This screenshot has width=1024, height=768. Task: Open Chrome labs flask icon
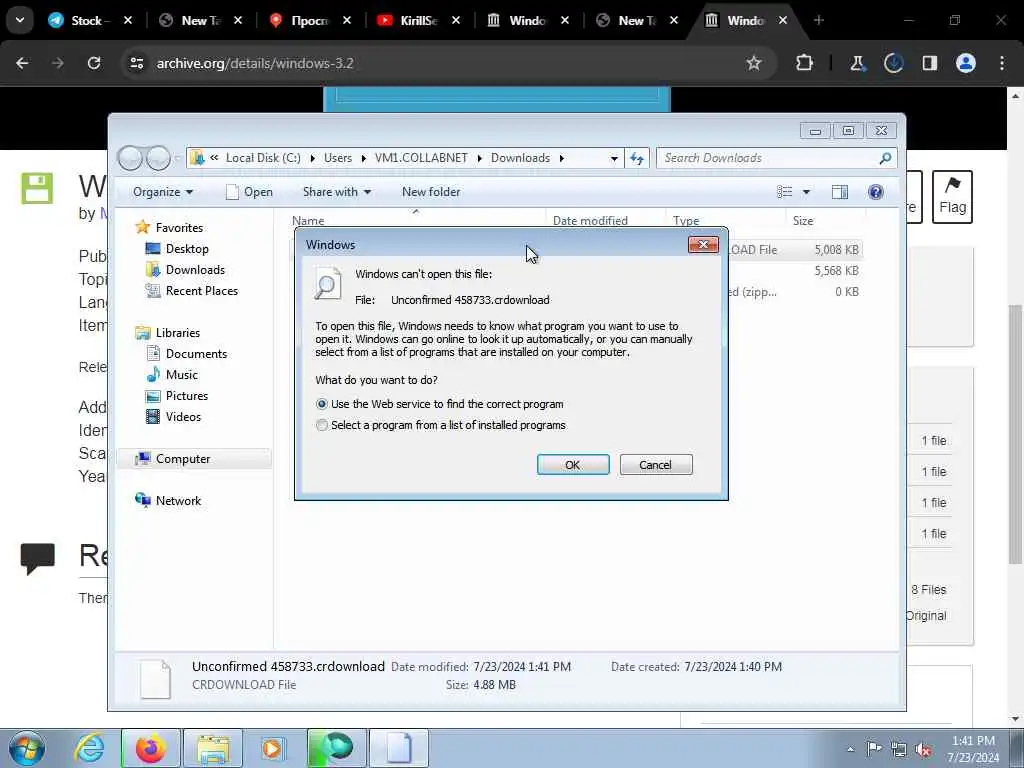(857, 63)
